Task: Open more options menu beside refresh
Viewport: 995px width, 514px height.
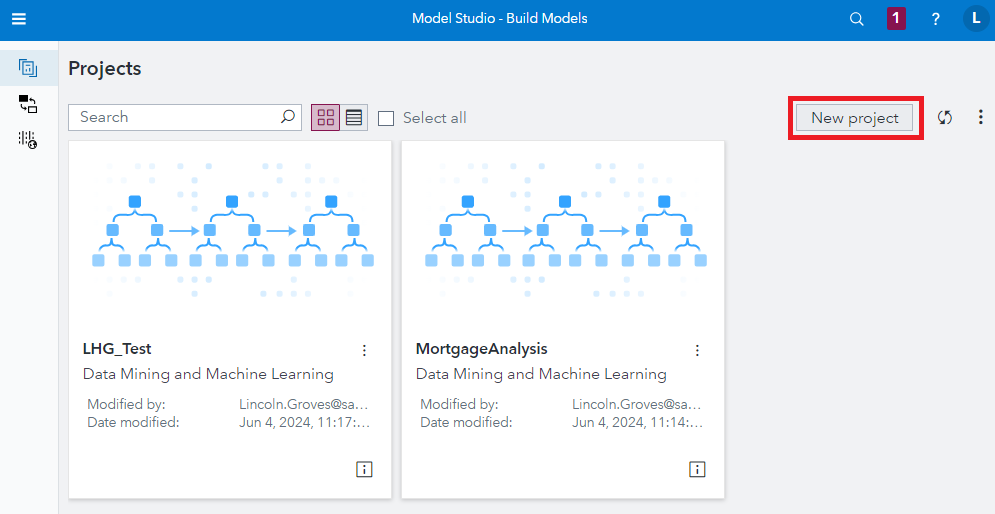Action: [980, 117]
